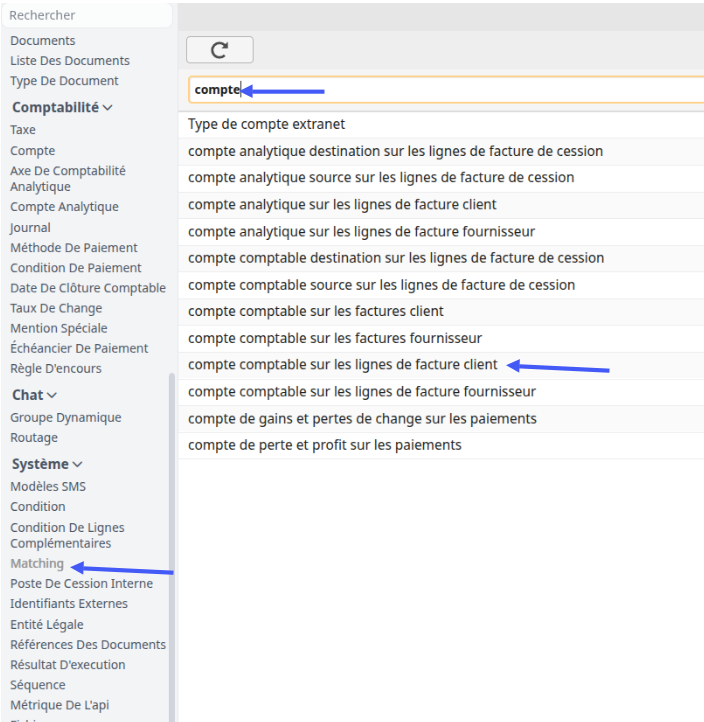Screen dimensions: 704x722
Task: Focus the Rechercher sidebar search field
Action: pyautogui.click(x=87, y=15)
